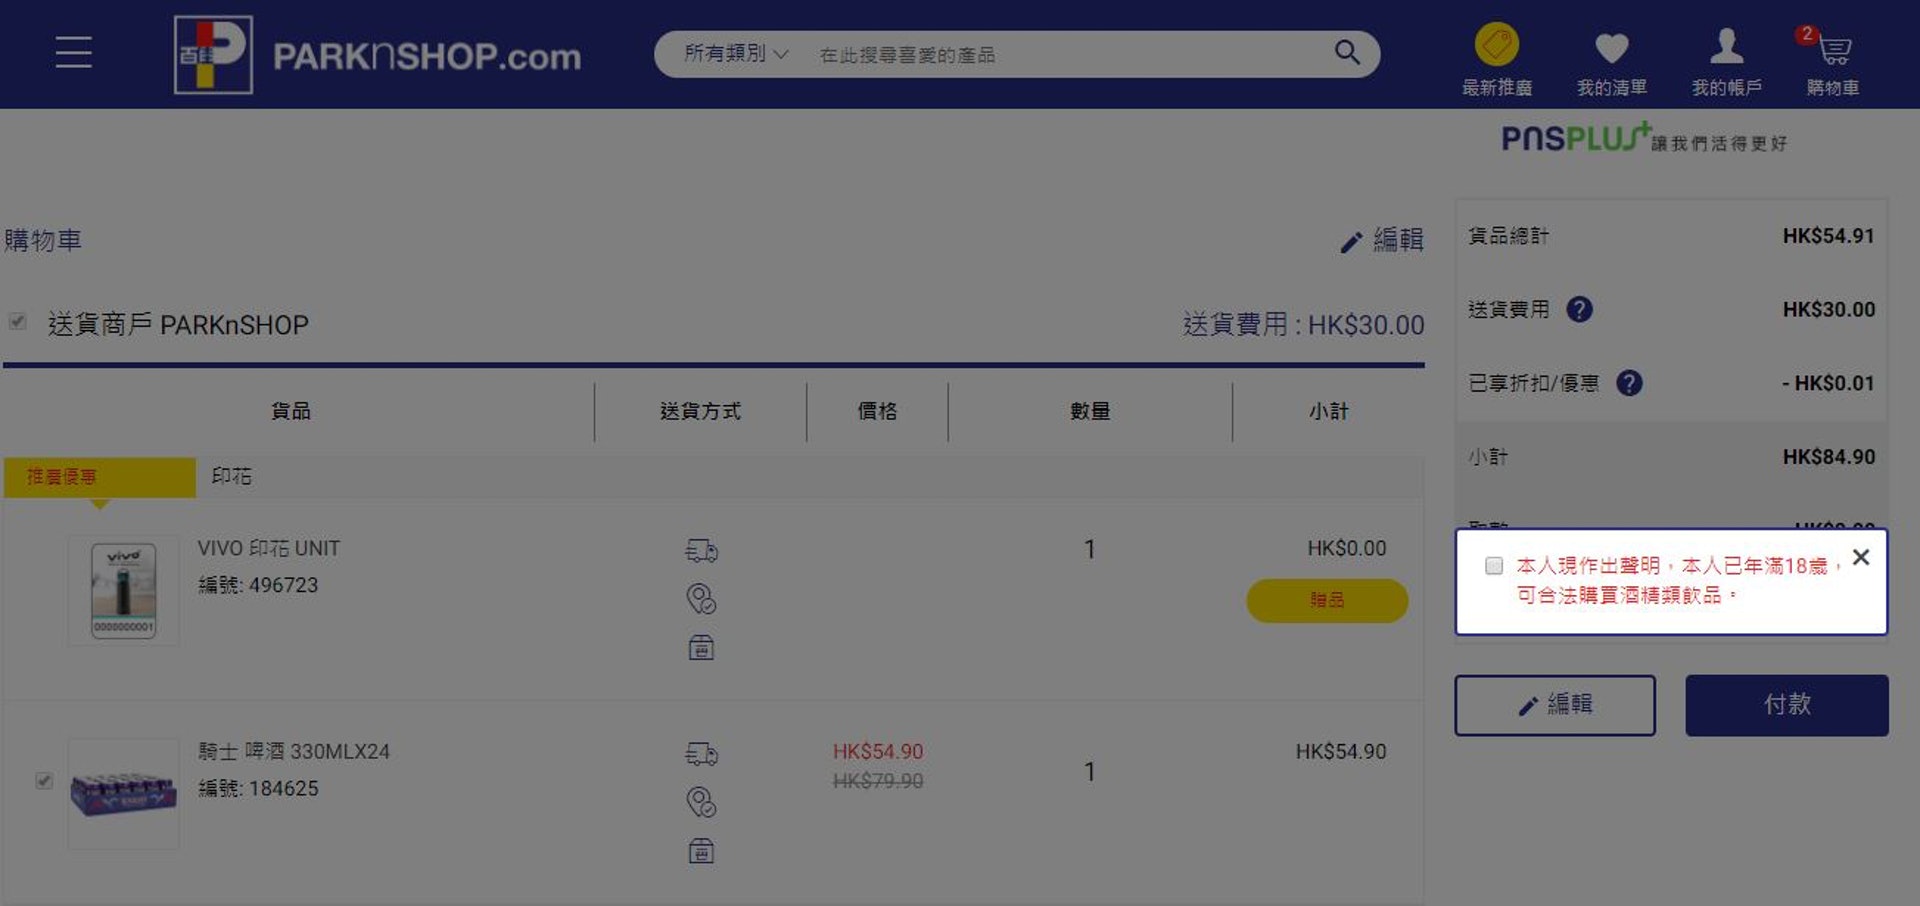Click the blue checkout payment button
The width and height of the screenshot is (1920, 906).
click(x=1786, y=705)
